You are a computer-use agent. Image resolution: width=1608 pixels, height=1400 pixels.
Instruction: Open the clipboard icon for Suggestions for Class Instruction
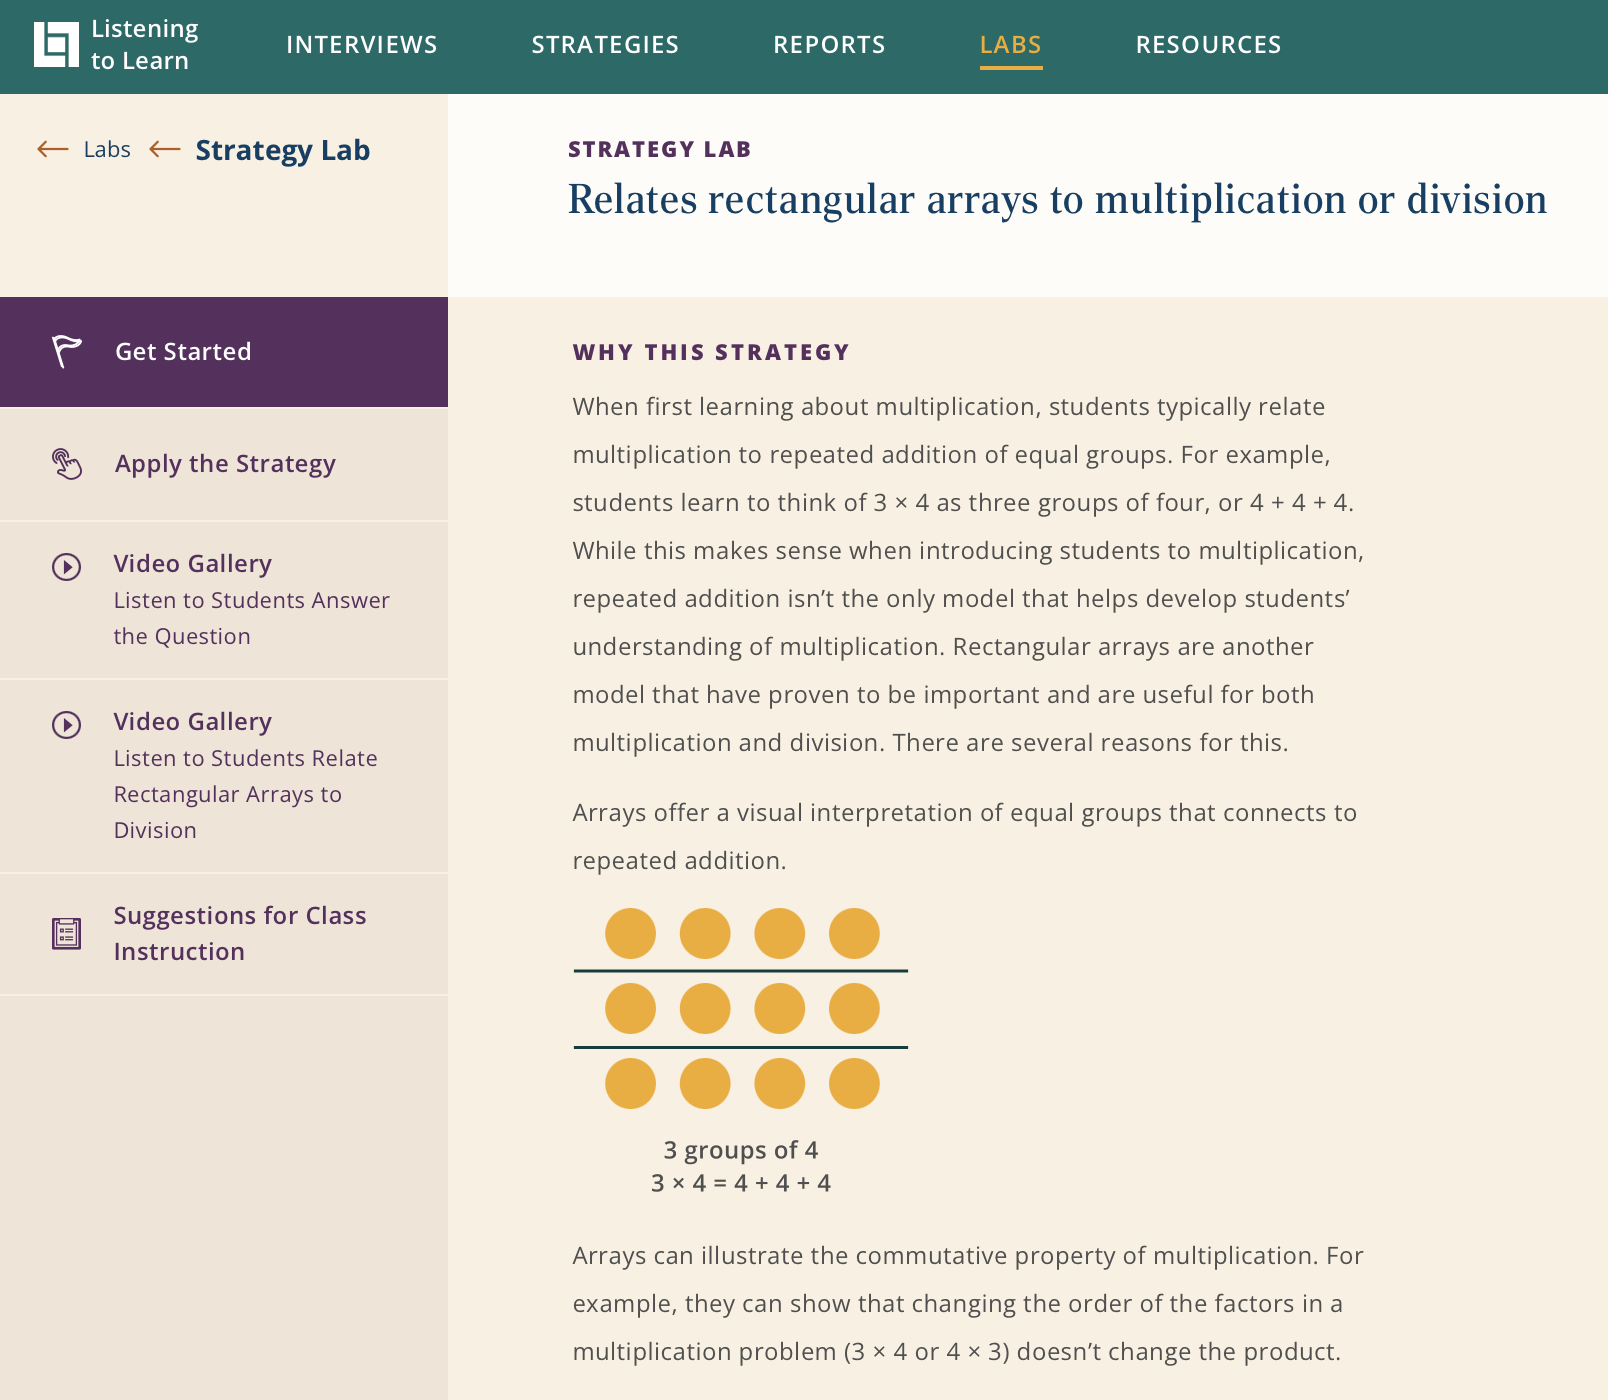click(x=64, y=932)
